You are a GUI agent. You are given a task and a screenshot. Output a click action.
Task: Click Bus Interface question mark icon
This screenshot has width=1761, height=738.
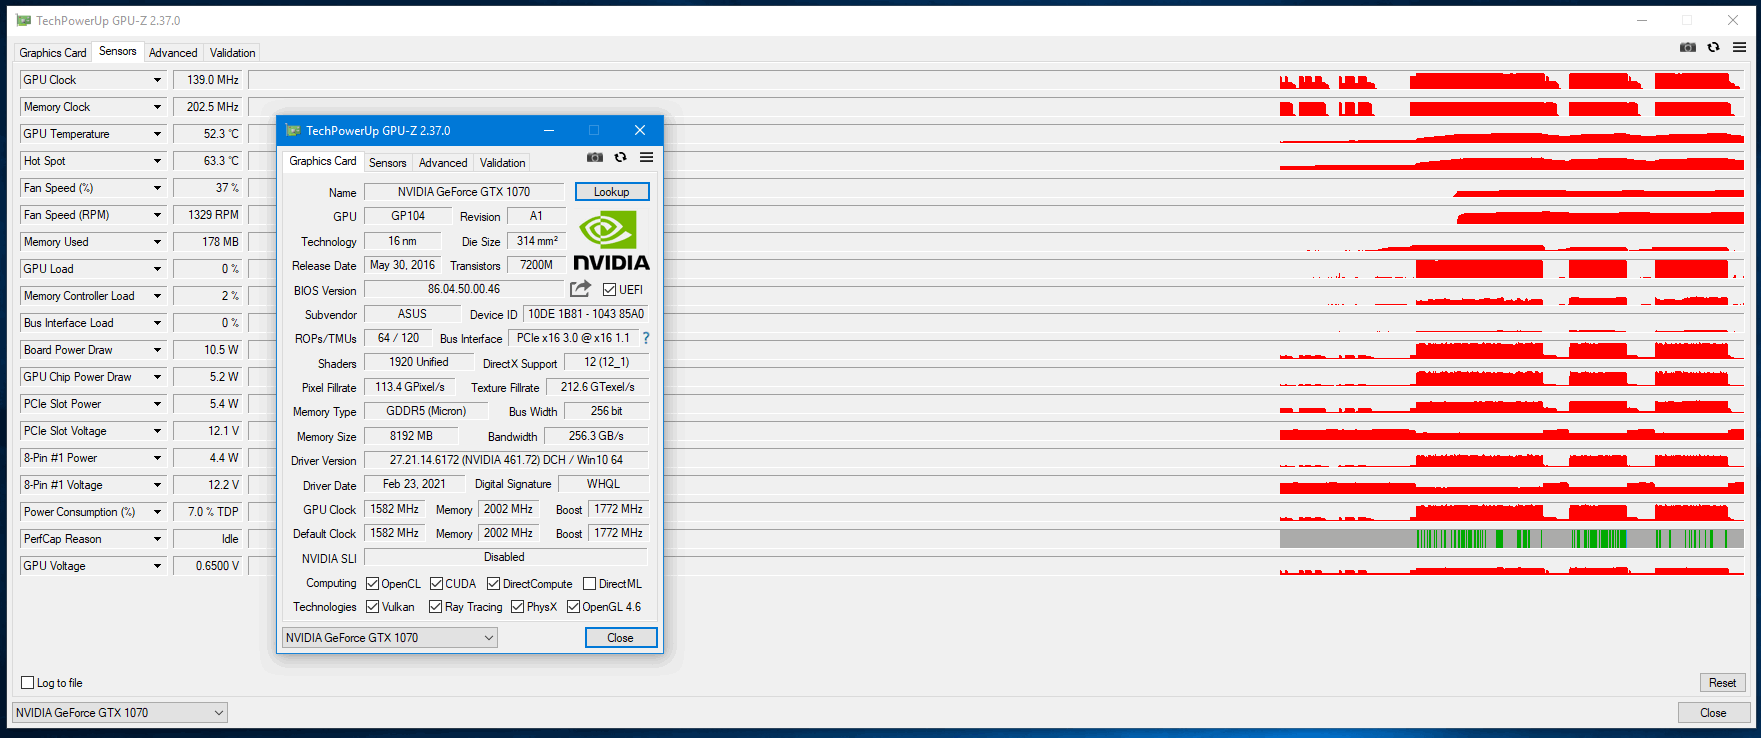(x=646, y=338)
